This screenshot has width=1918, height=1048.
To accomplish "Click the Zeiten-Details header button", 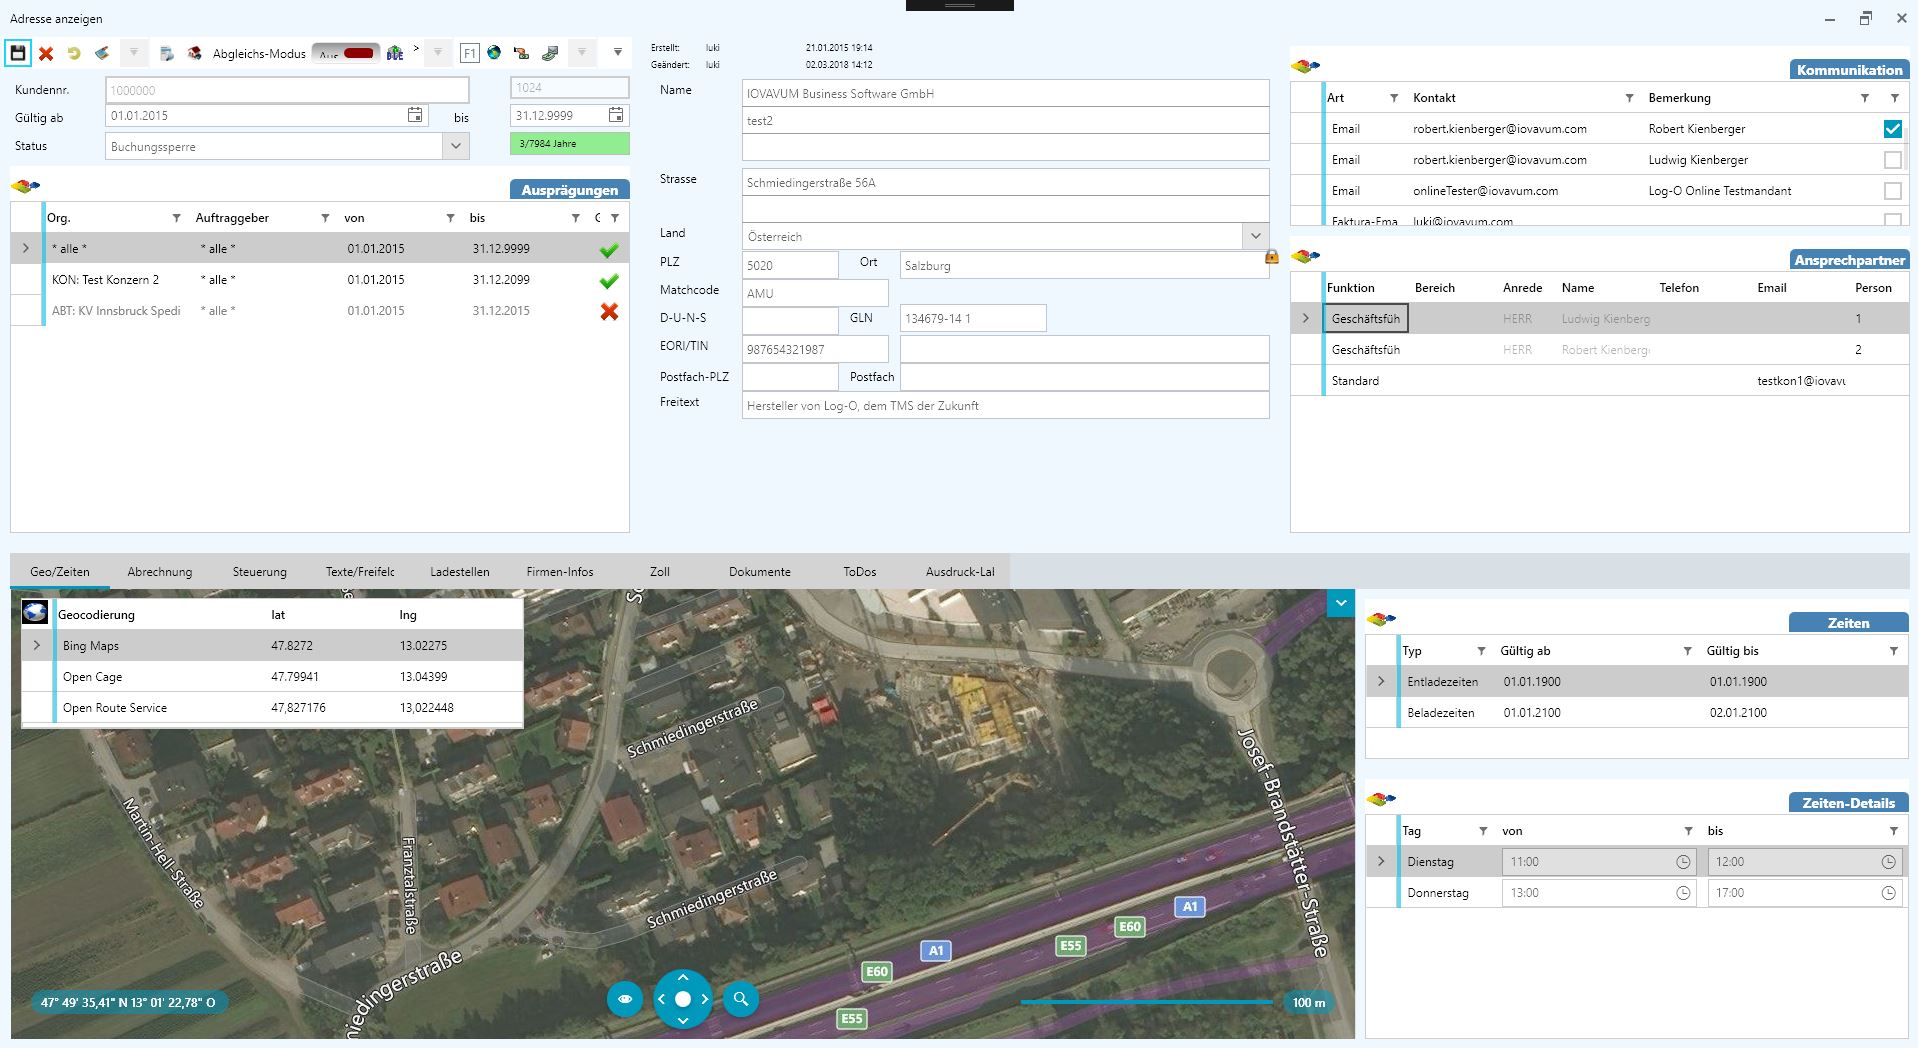I will (1848, 803).
